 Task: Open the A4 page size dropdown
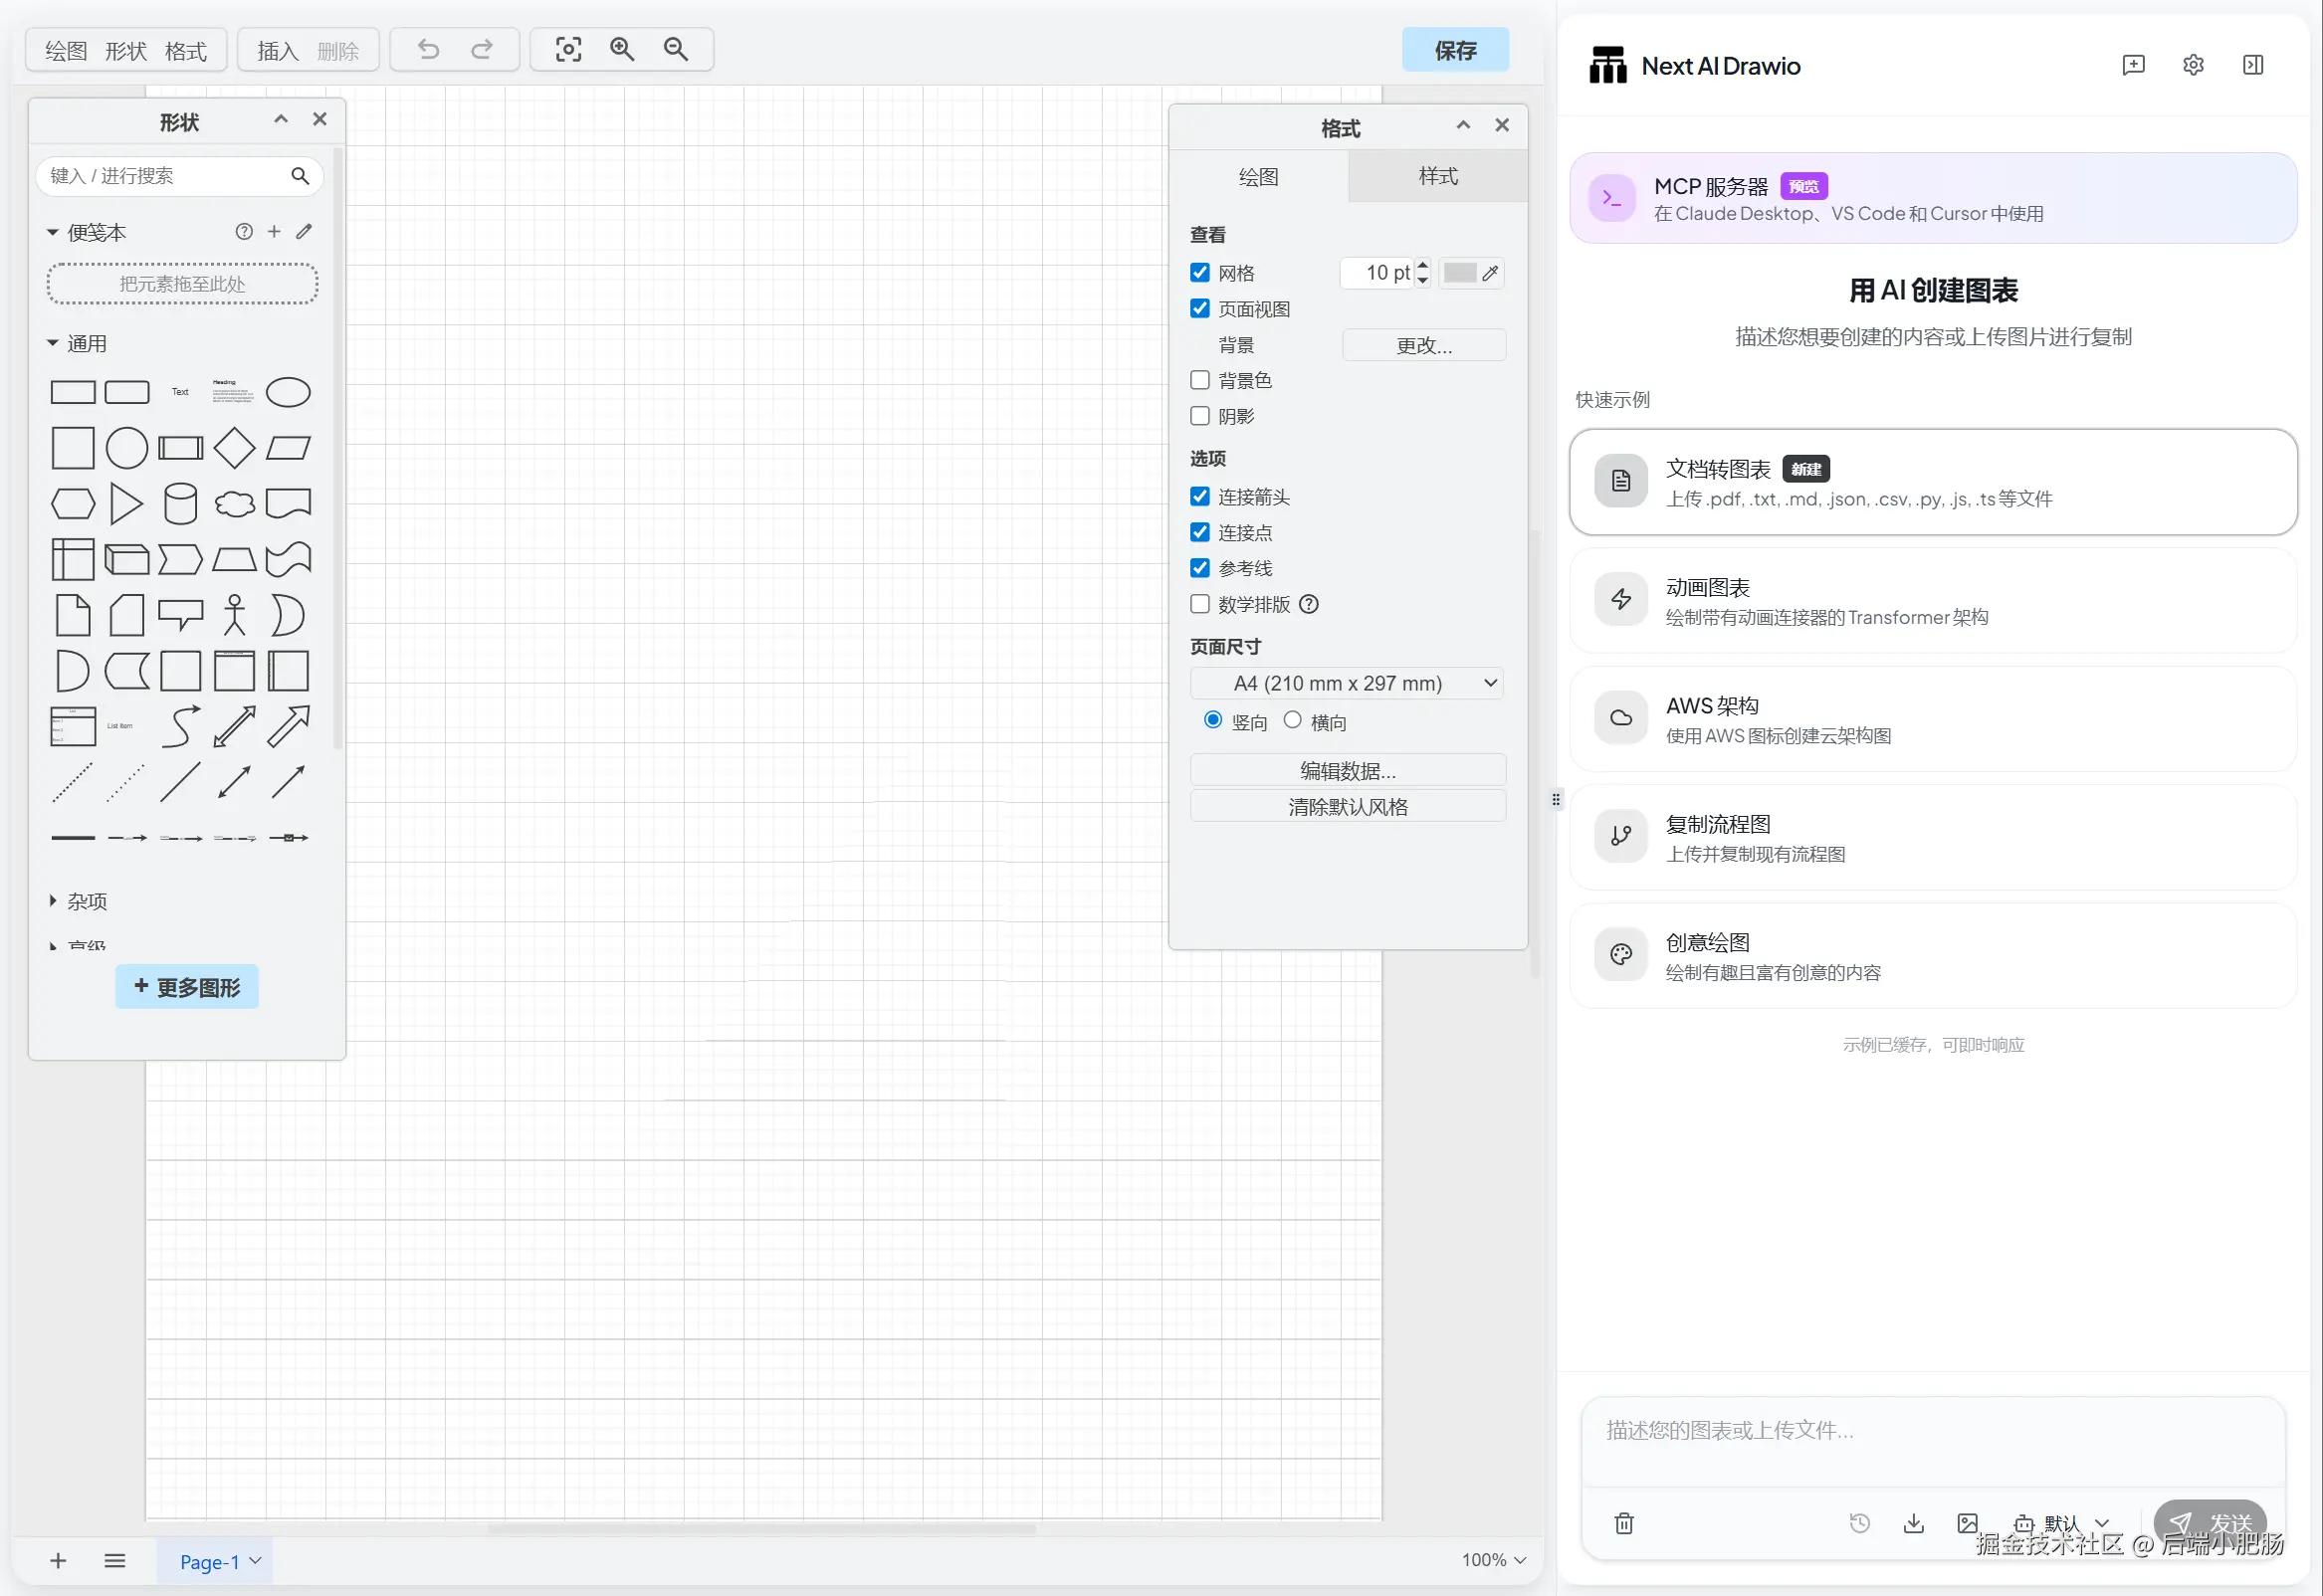pyautogui.click(x=1346, y=684)
